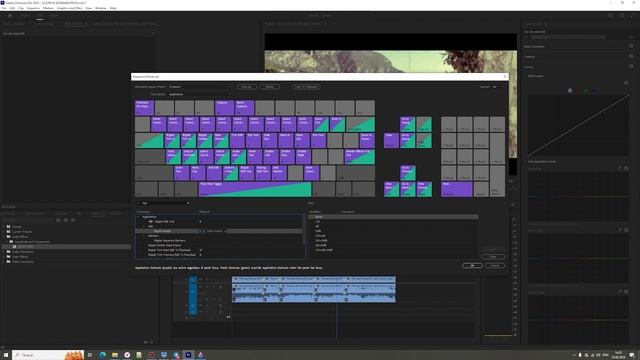Screen dimensions: 640x360
Task: Expand the Video Transitions folder
Action: click(x=4, y=262)
